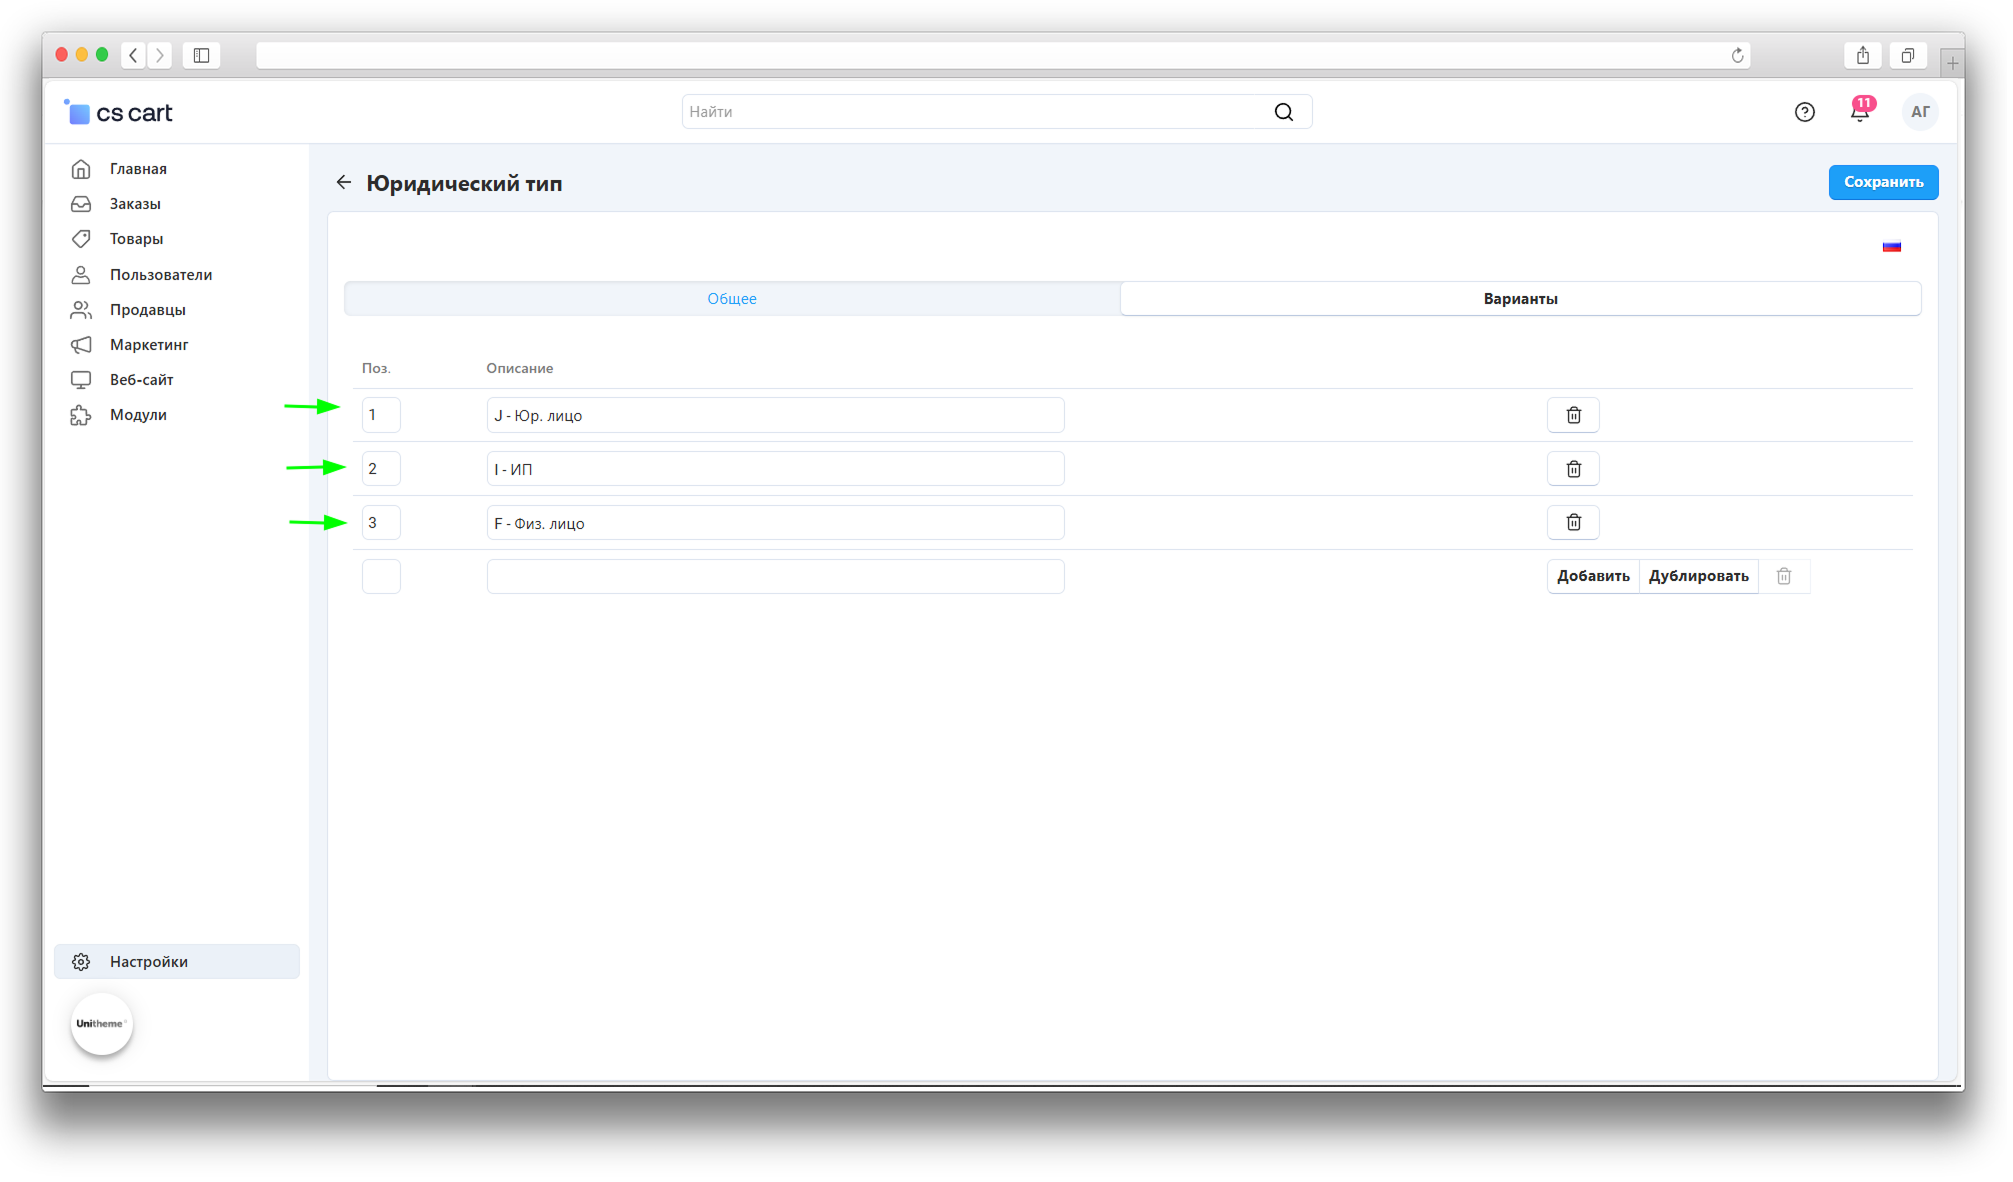Delete the 'J - Юр. лицо' variant row
The image size is (2013, 1182).
(1572, 415)
